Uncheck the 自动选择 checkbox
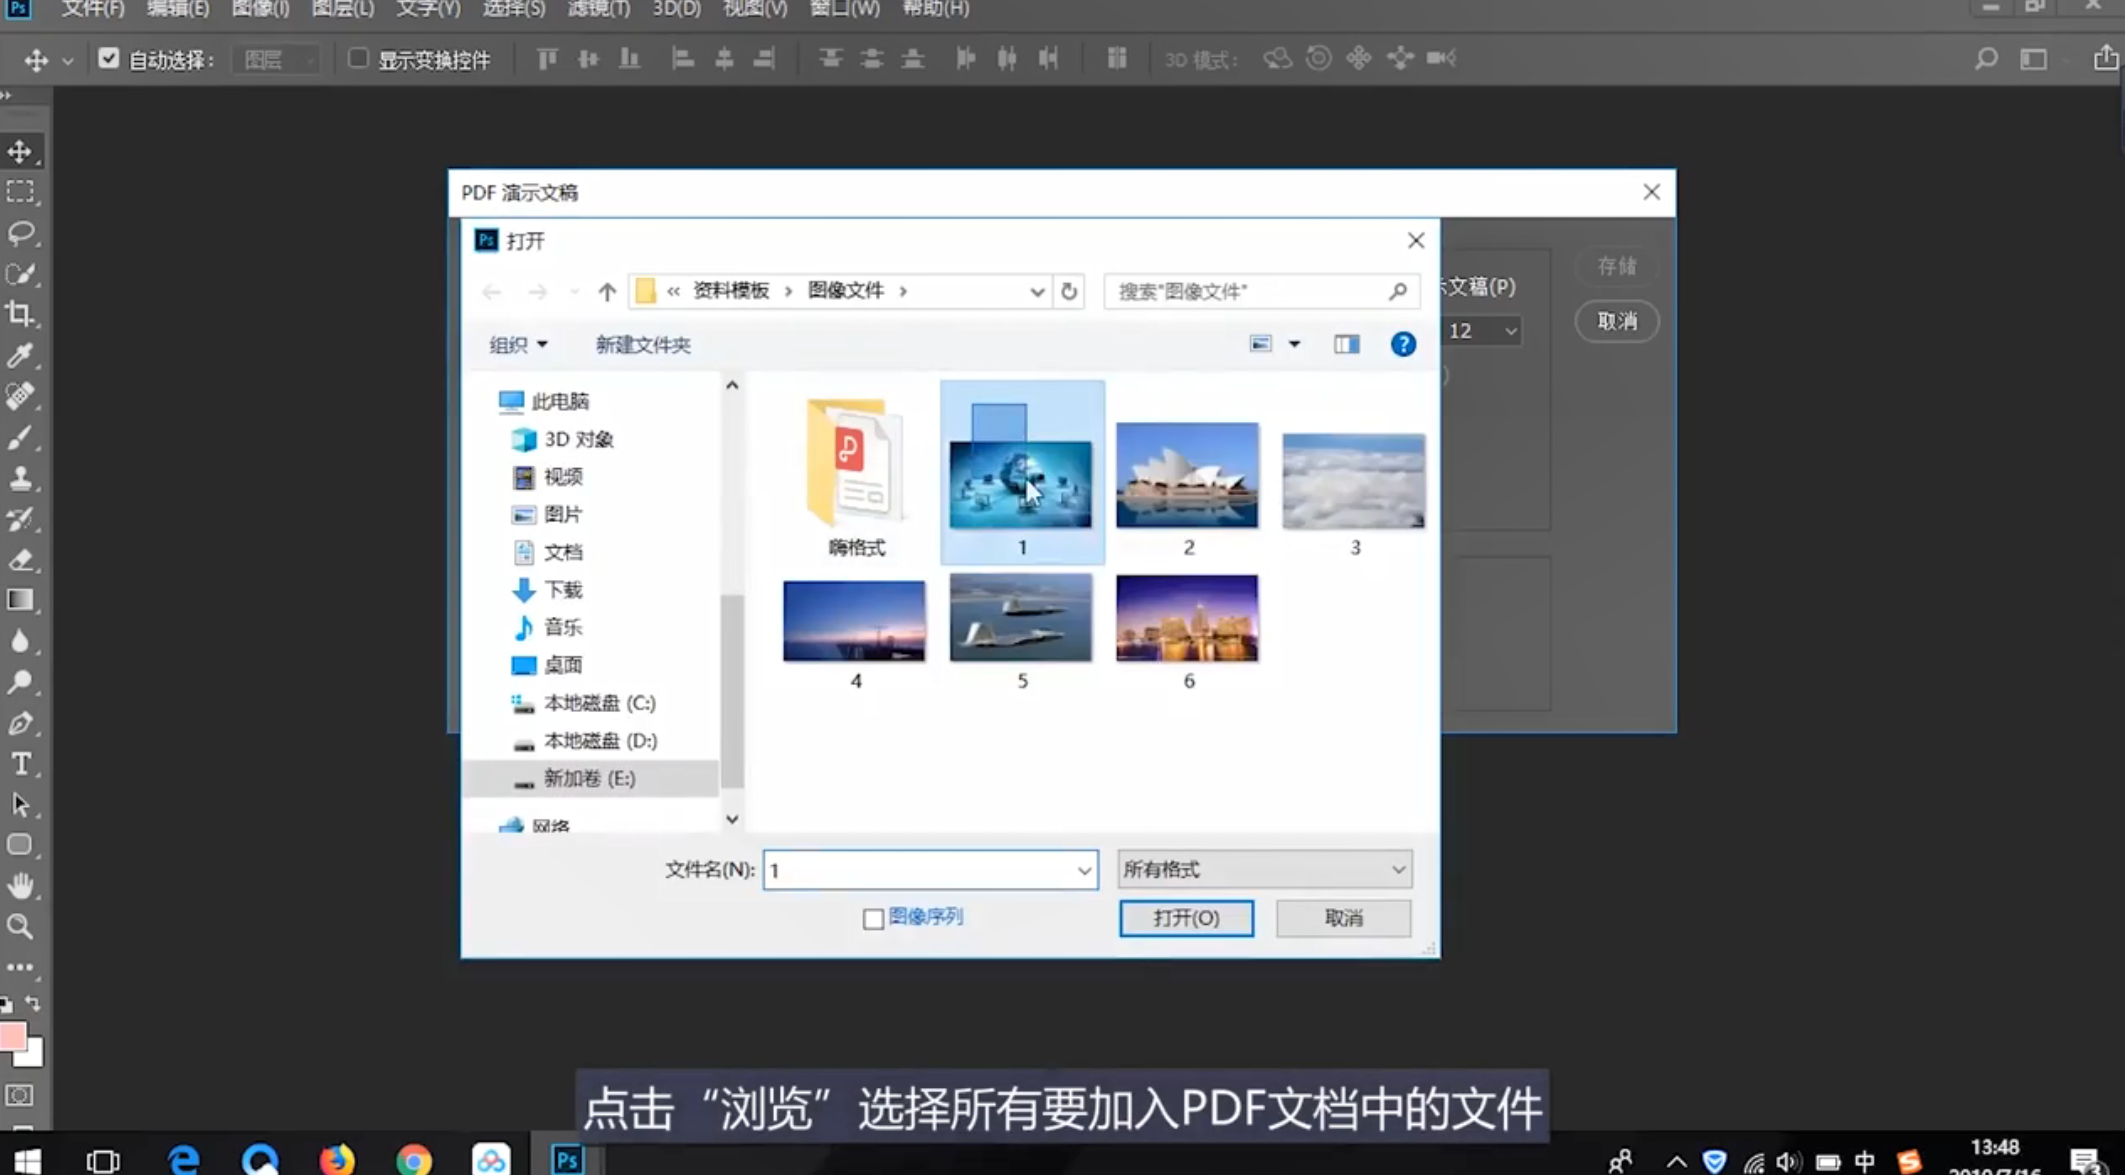 point(108,59)
